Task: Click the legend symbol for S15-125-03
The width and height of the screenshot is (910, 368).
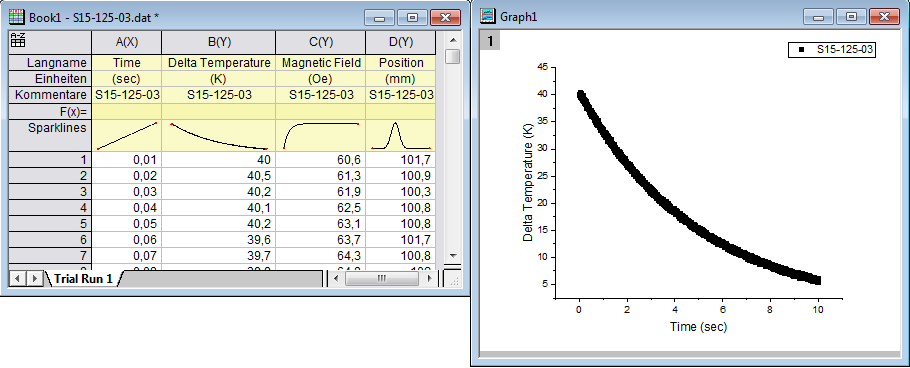Action: [x=801, y=50]
